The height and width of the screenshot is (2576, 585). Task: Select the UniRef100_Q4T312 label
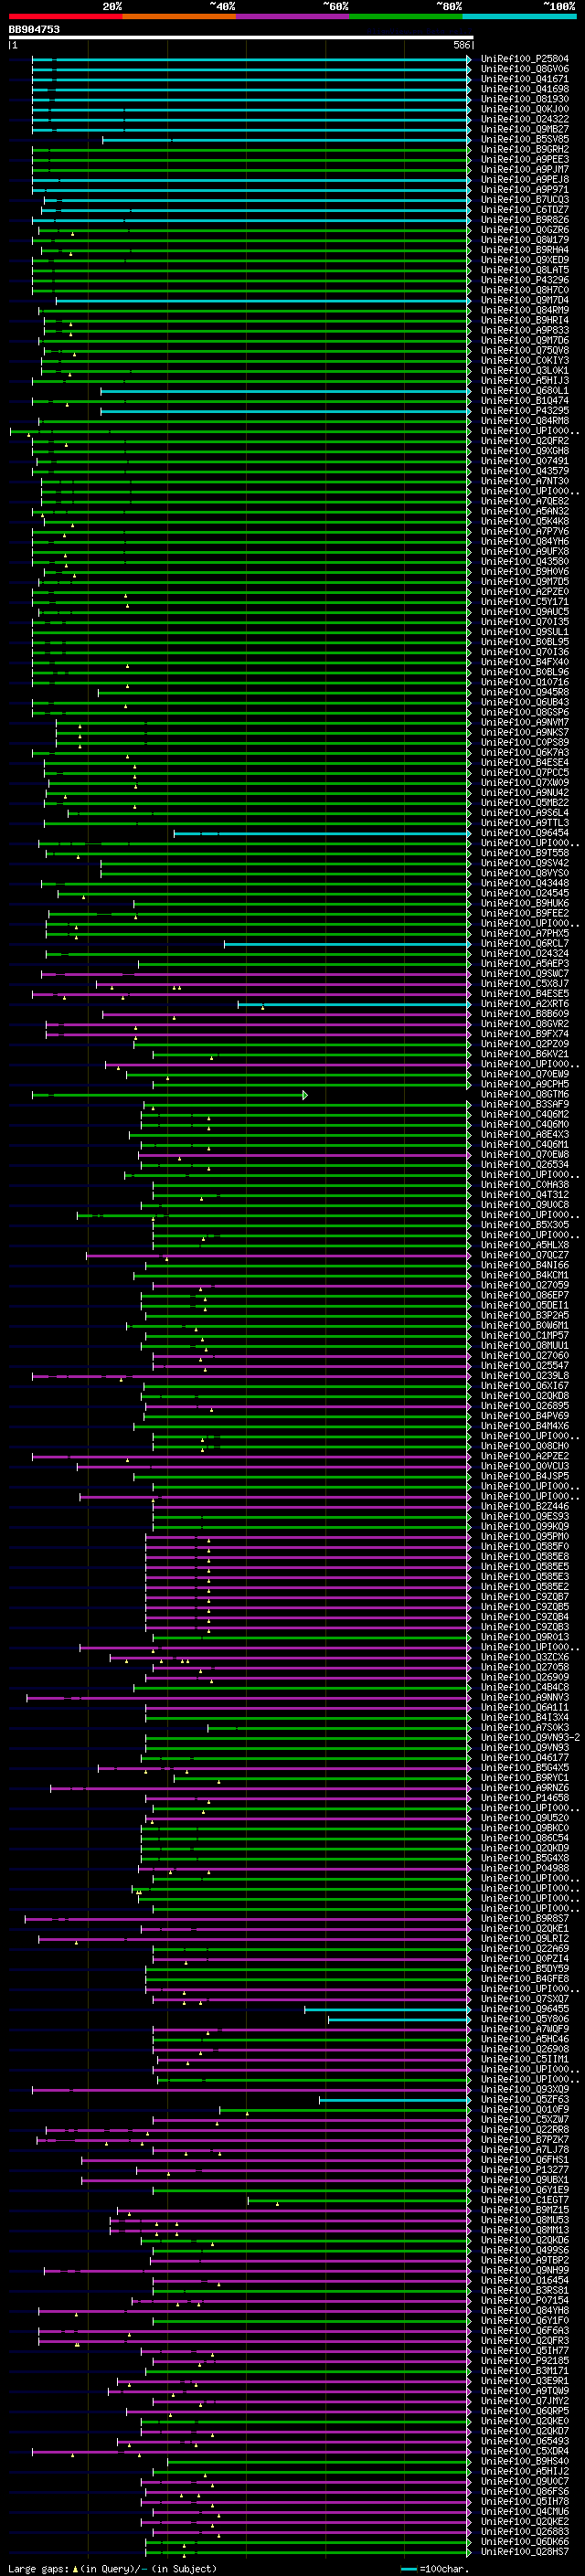click(524, 1195)
